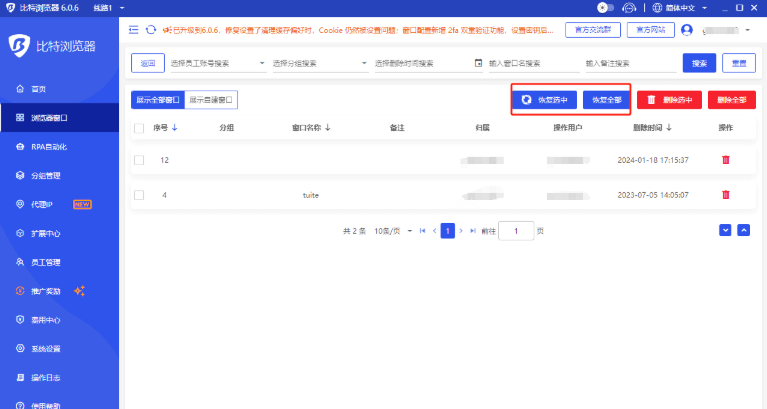The image size is (767, 409).
Task: Open 费用中心 in the sidebar
Action: coord(59,320)
